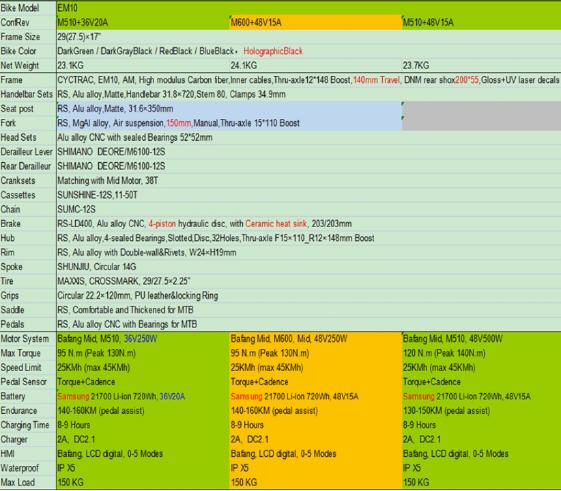Click the Frame row label
The height and width of the screenshot is (491, 561).
click(28, 80)
